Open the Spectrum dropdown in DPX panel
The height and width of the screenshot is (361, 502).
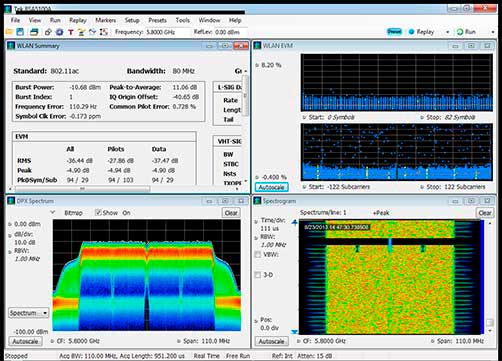tap(28, 313)
